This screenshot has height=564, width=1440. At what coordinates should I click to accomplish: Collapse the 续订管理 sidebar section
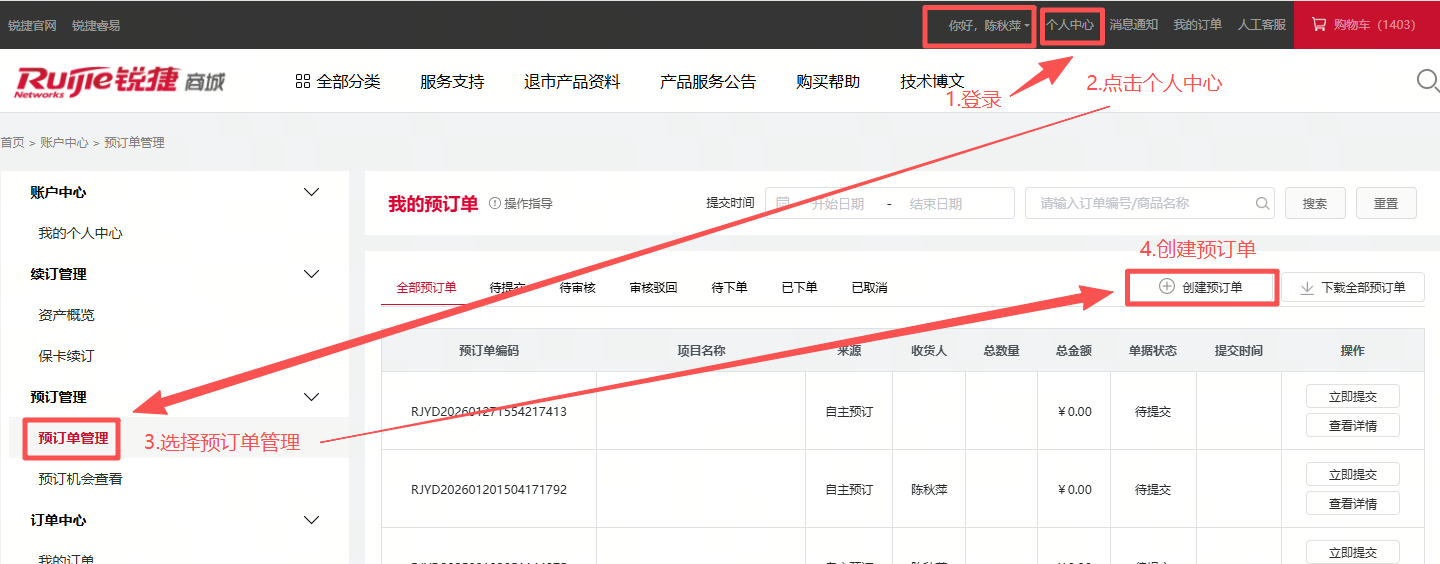(x=312, y=274)
